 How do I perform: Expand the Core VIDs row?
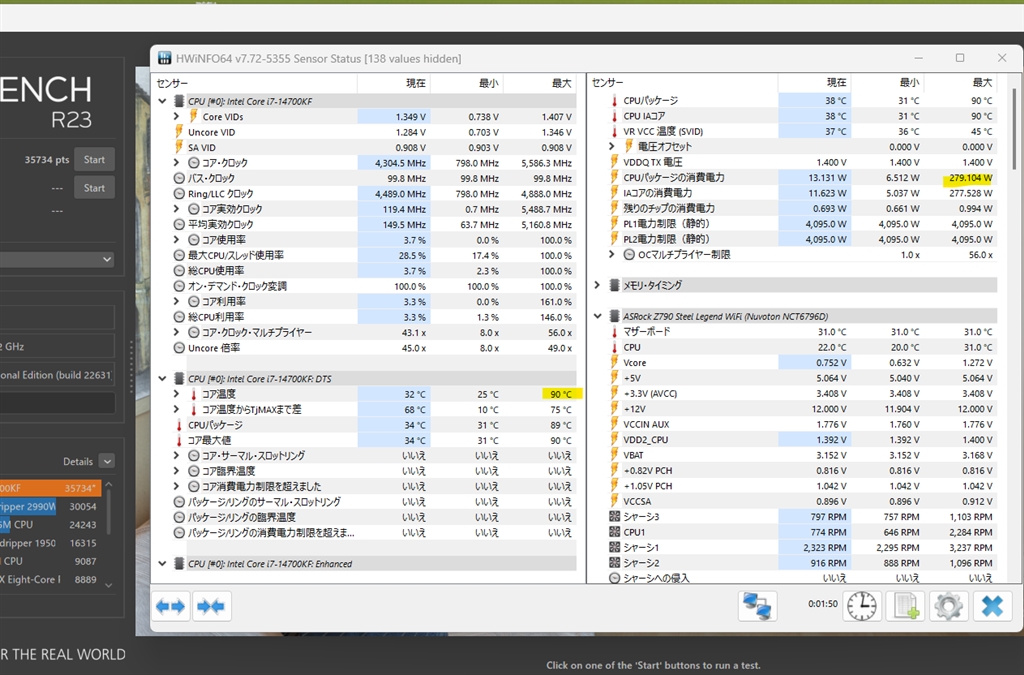(x=176, y=116)
